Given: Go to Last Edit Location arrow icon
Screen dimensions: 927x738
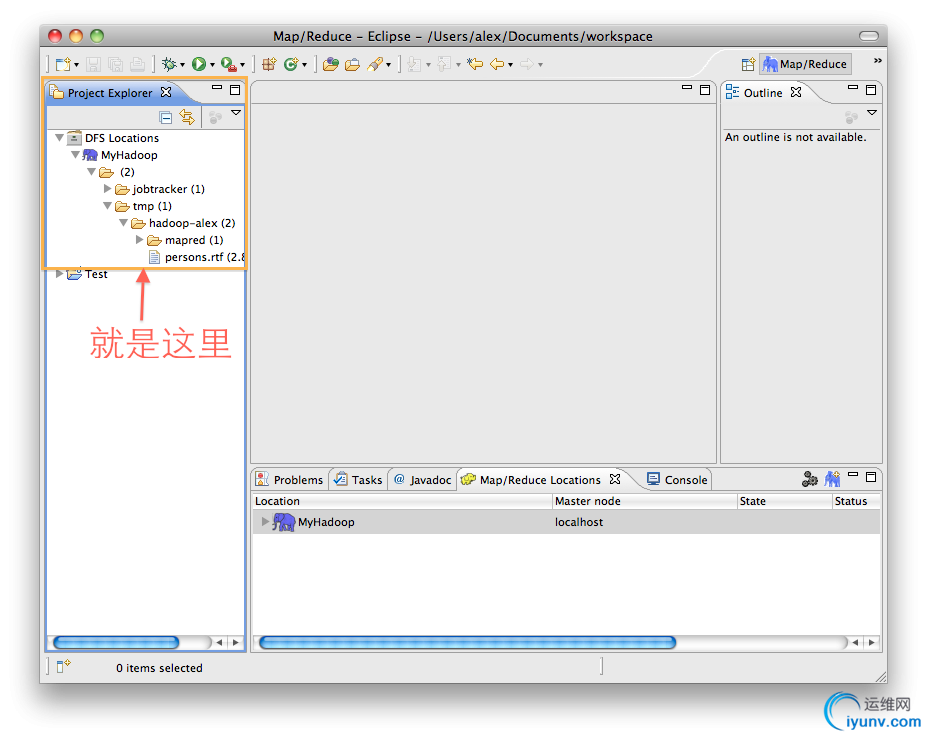Looking at the screenshot, I should (475, 64).
